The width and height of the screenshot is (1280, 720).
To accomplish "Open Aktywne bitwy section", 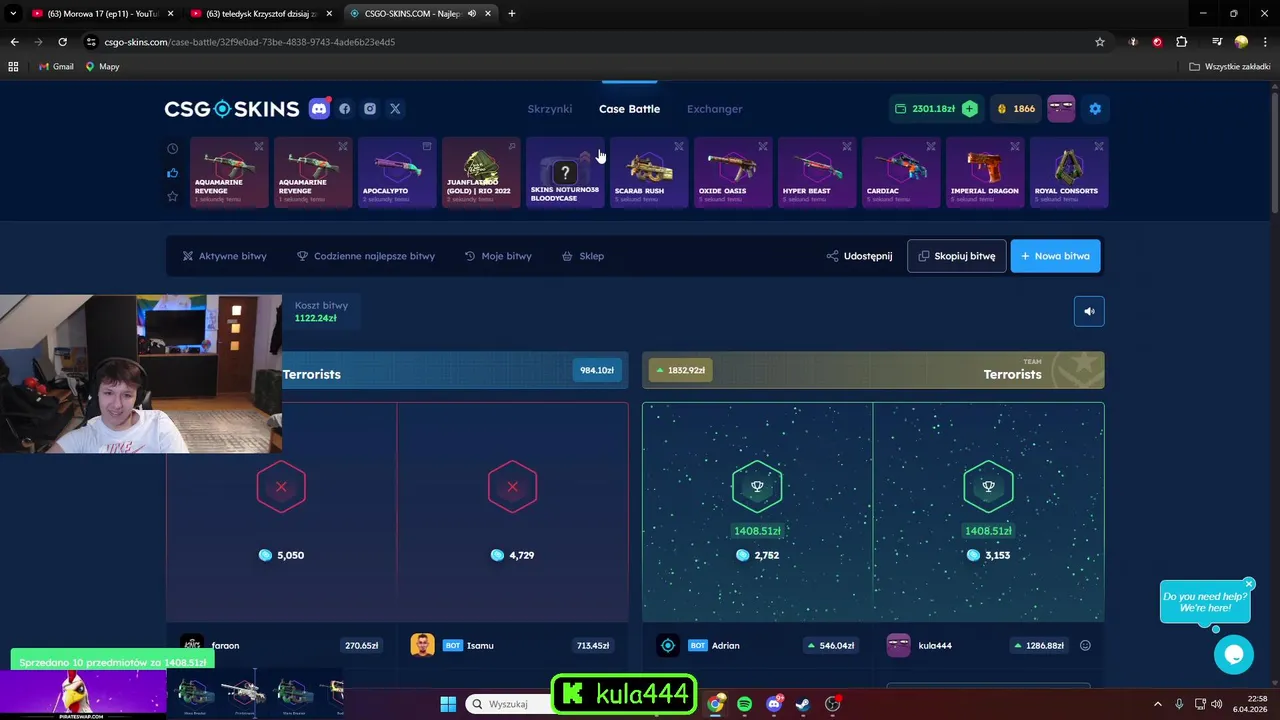I will click(224, 256).
